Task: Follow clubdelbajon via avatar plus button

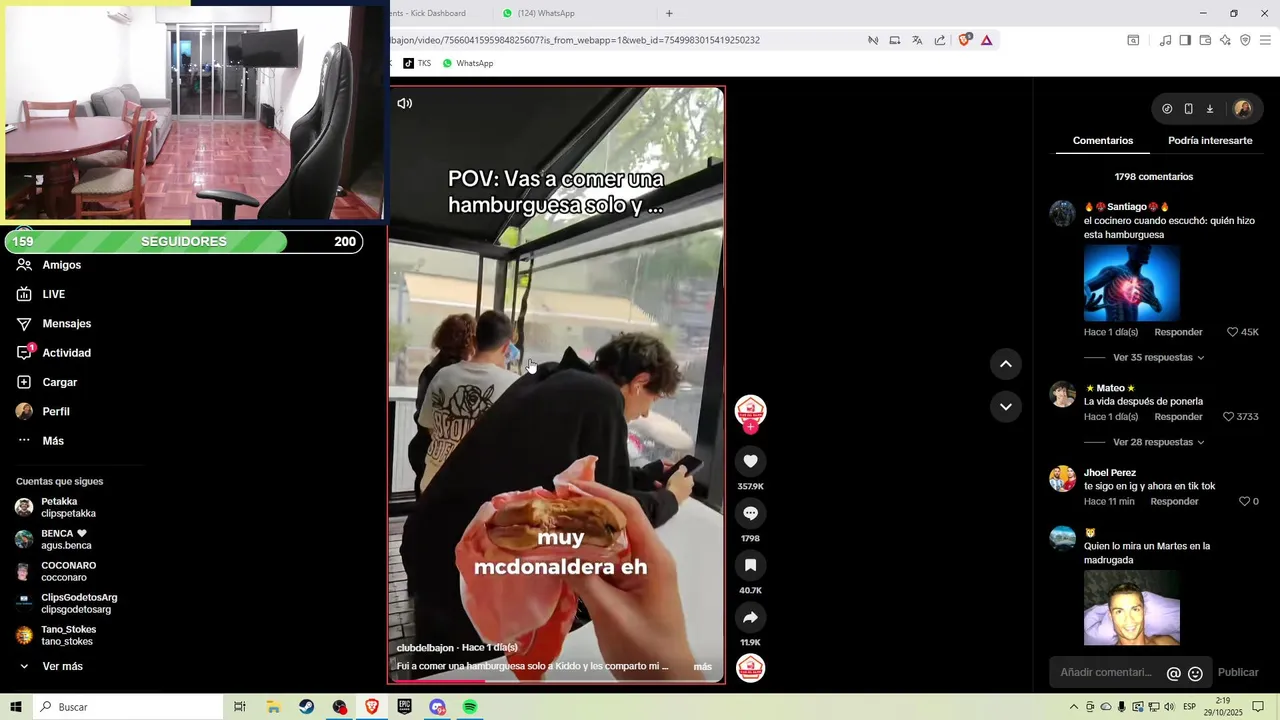Action: point(750,427)
